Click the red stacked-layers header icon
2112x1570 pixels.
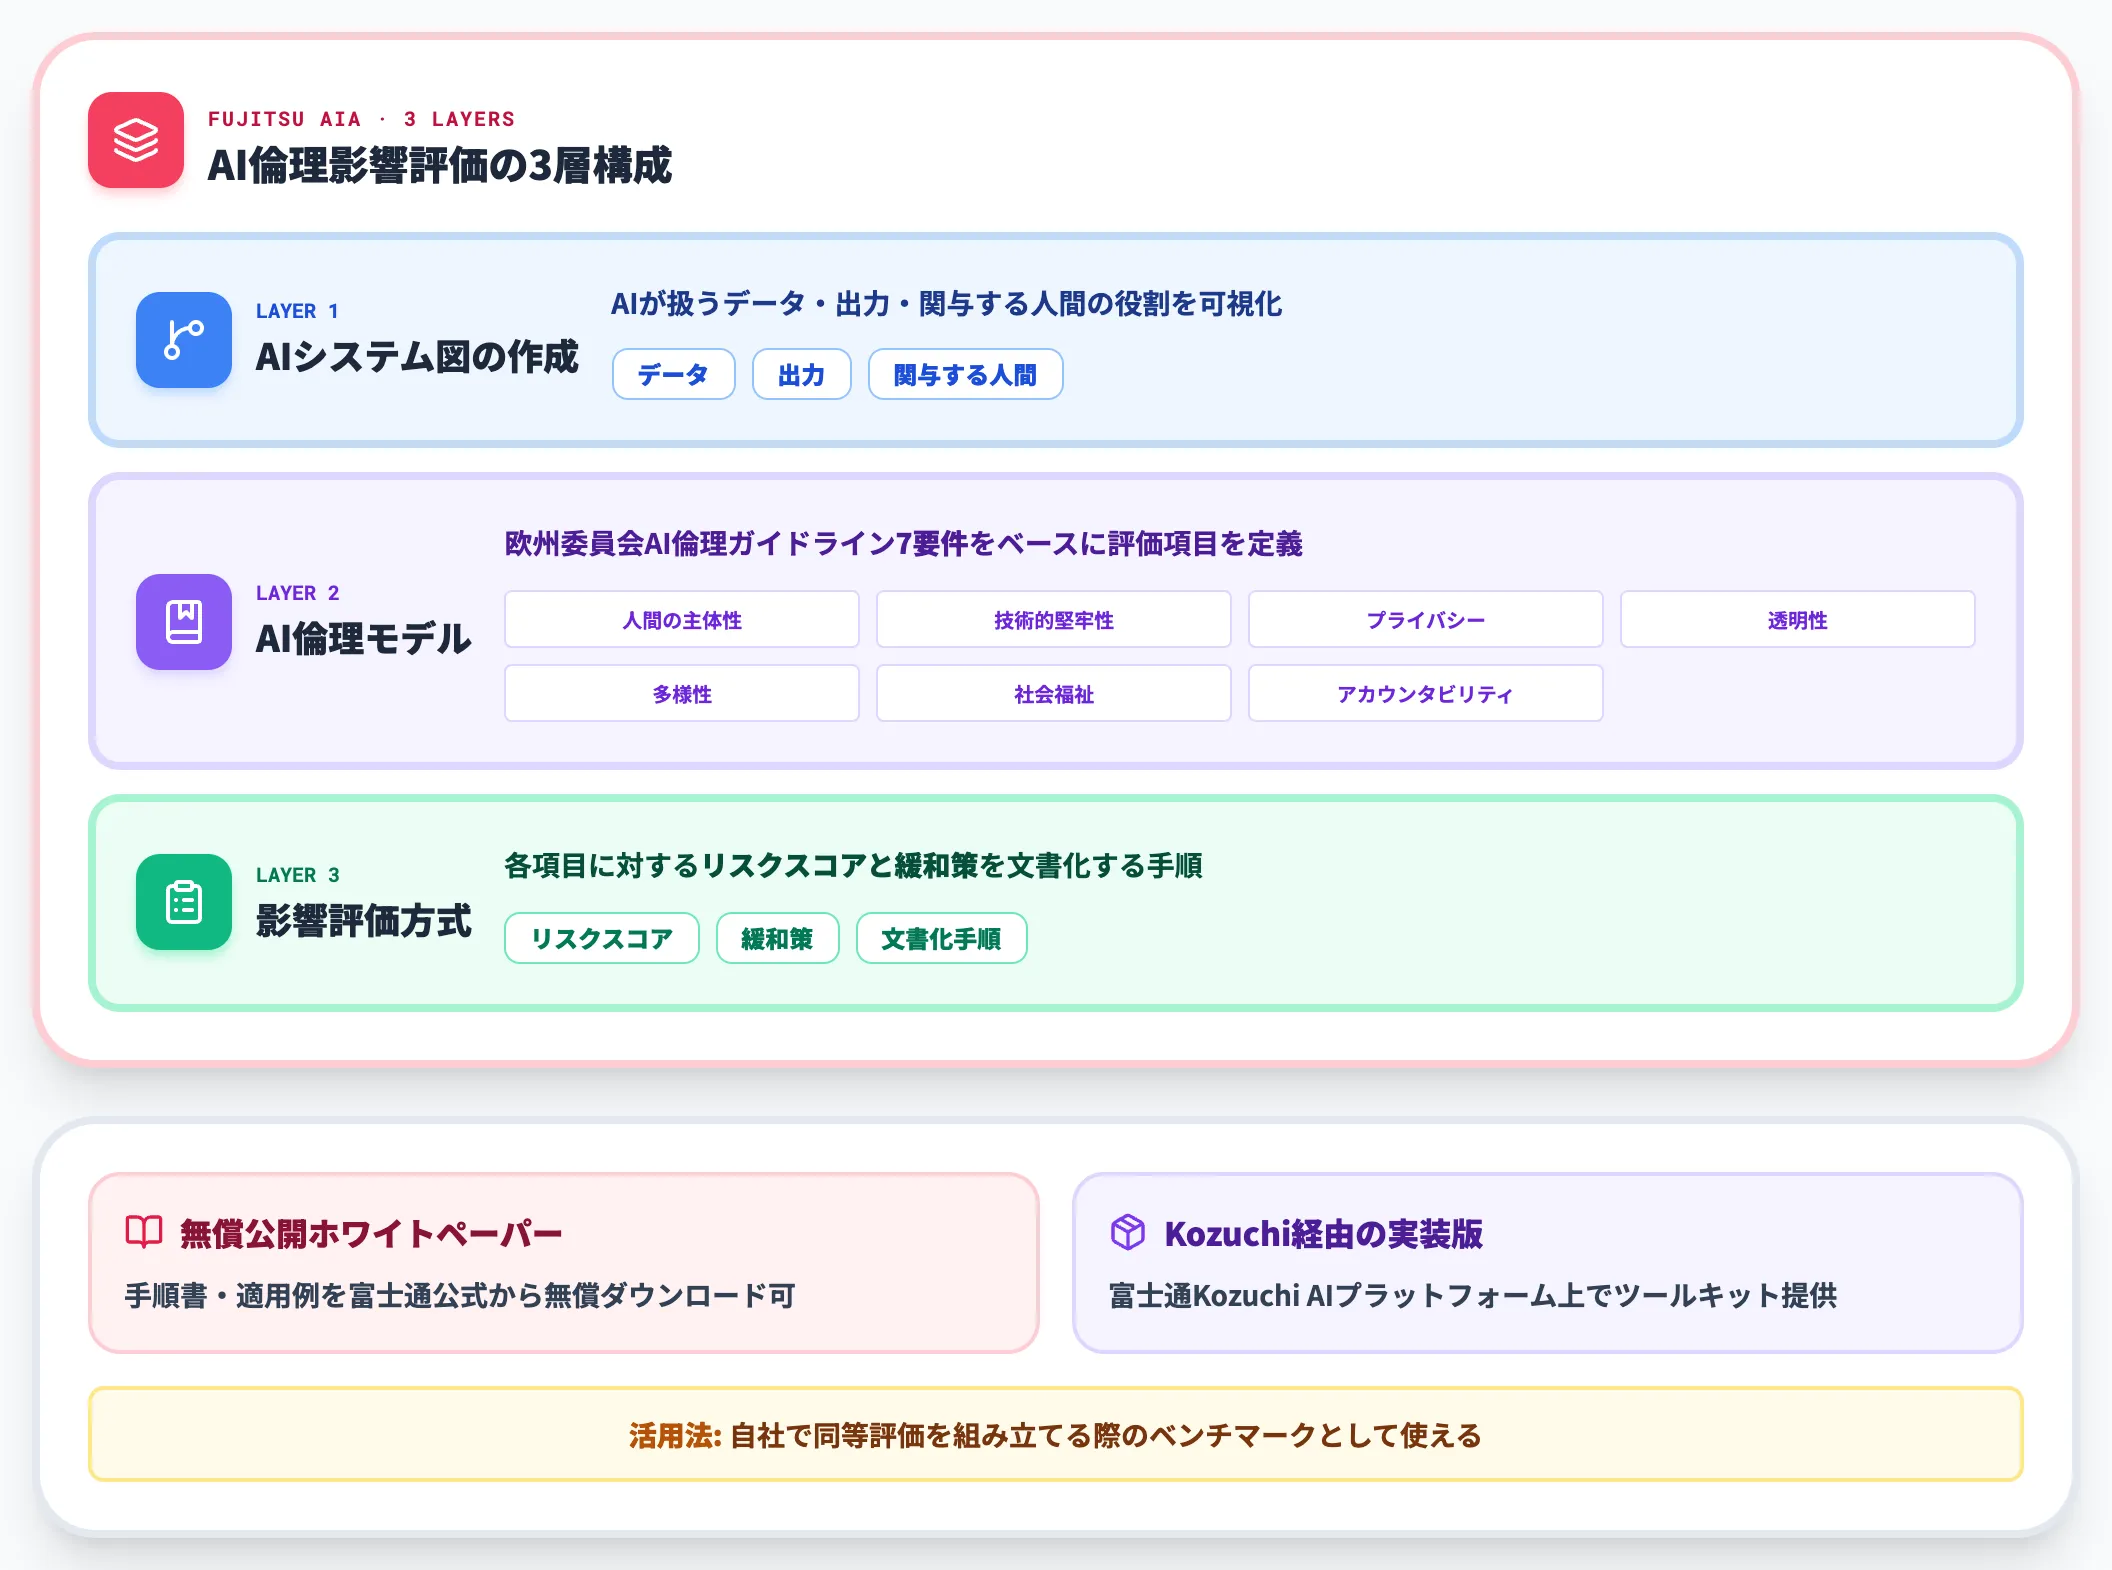pyautogui.click(x=136, y=140)
